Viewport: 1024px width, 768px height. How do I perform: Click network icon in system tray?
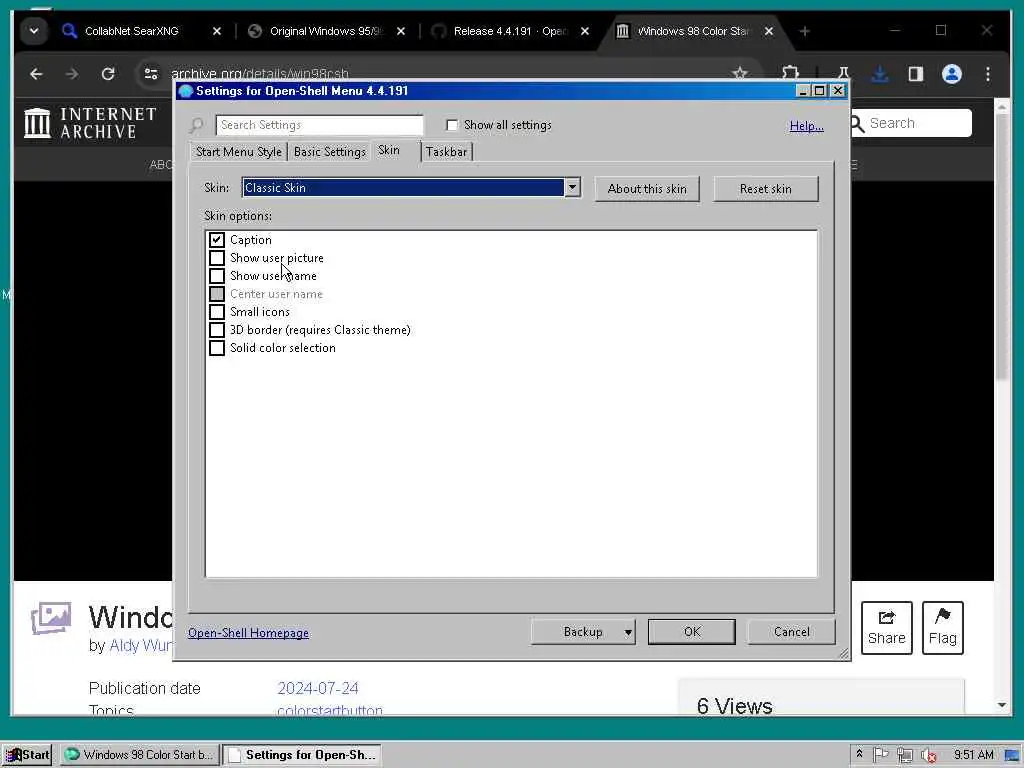tap(904, 756)
